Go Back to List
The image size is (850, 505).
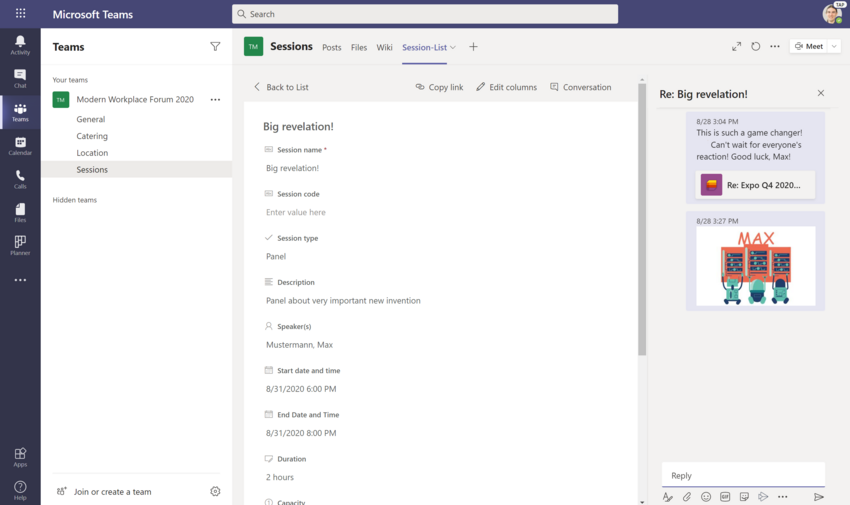click(281, 87)
